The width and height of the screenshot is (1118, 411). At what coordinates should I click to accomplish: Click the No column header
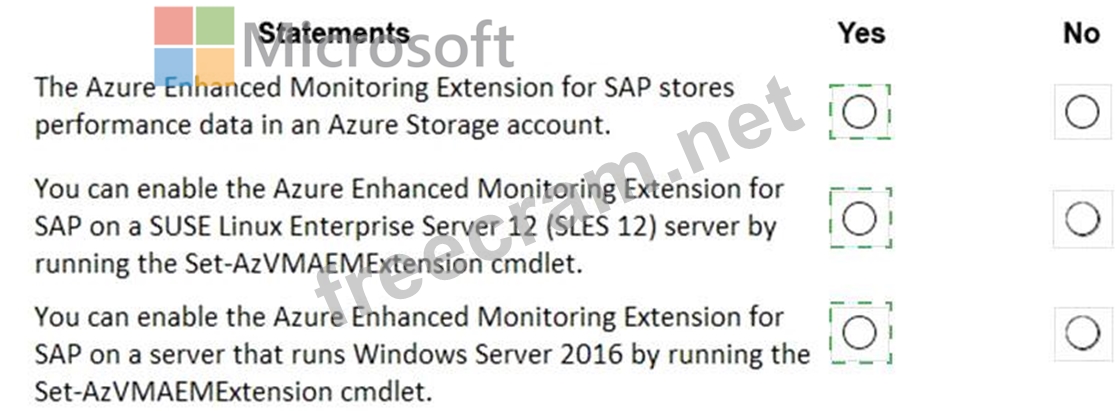(x=1081, y=33)
